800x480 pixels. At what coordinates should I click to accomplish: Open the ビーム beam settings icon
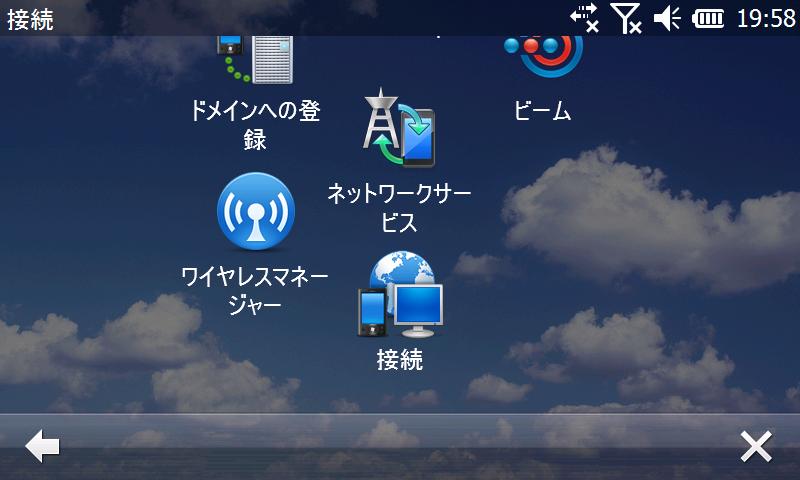543,56
